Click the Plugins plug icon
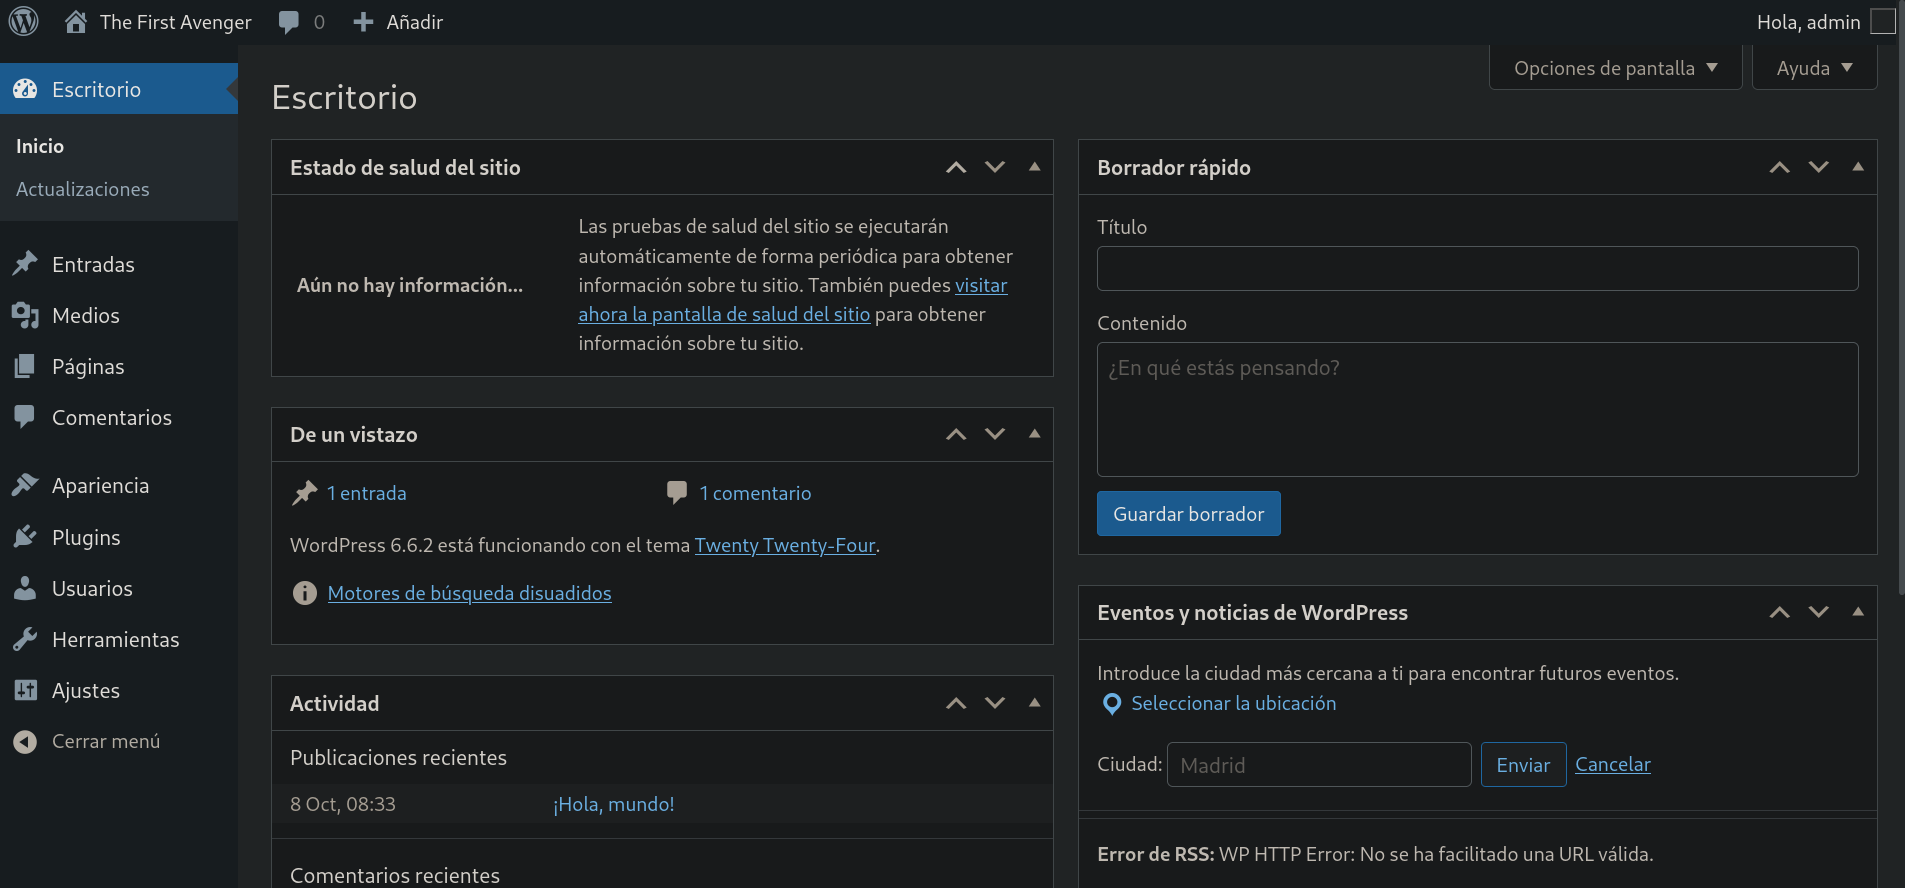This screenshot has width=1905, height=888. 25,537
